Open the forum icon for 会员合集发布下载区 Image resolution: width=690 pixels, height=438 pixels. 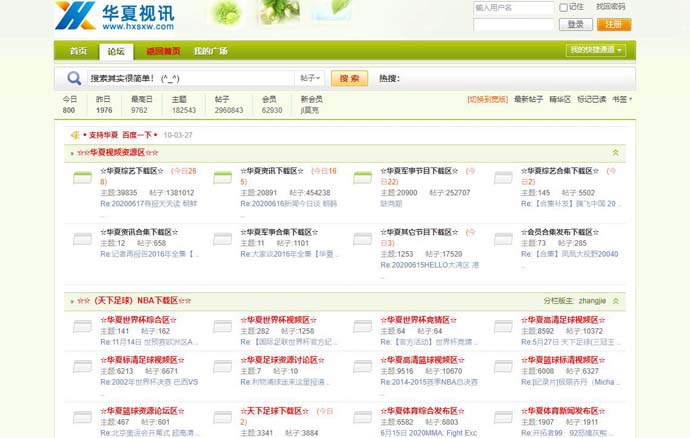(503, 239)
